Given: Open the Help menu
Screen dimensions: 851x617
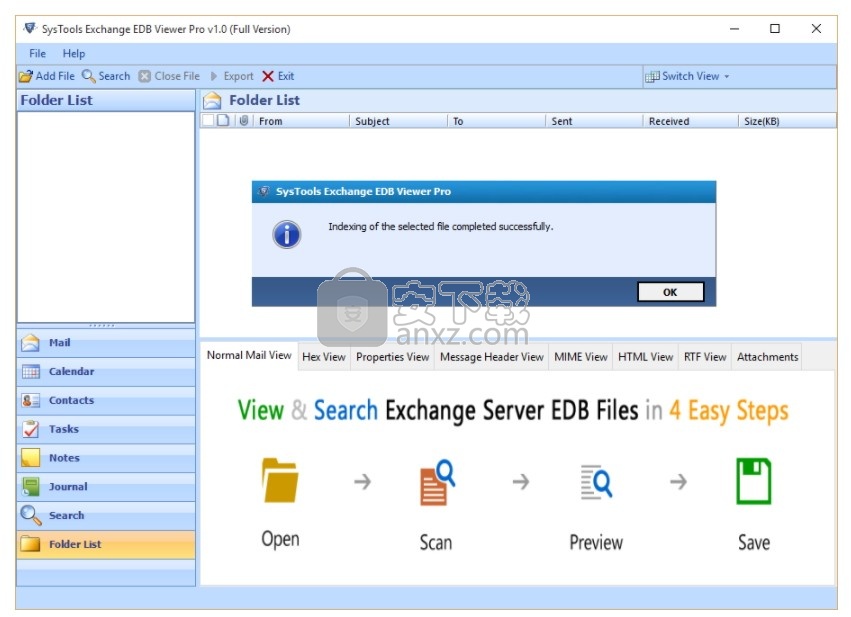Looking at the screenshot, I should point(74,53).
